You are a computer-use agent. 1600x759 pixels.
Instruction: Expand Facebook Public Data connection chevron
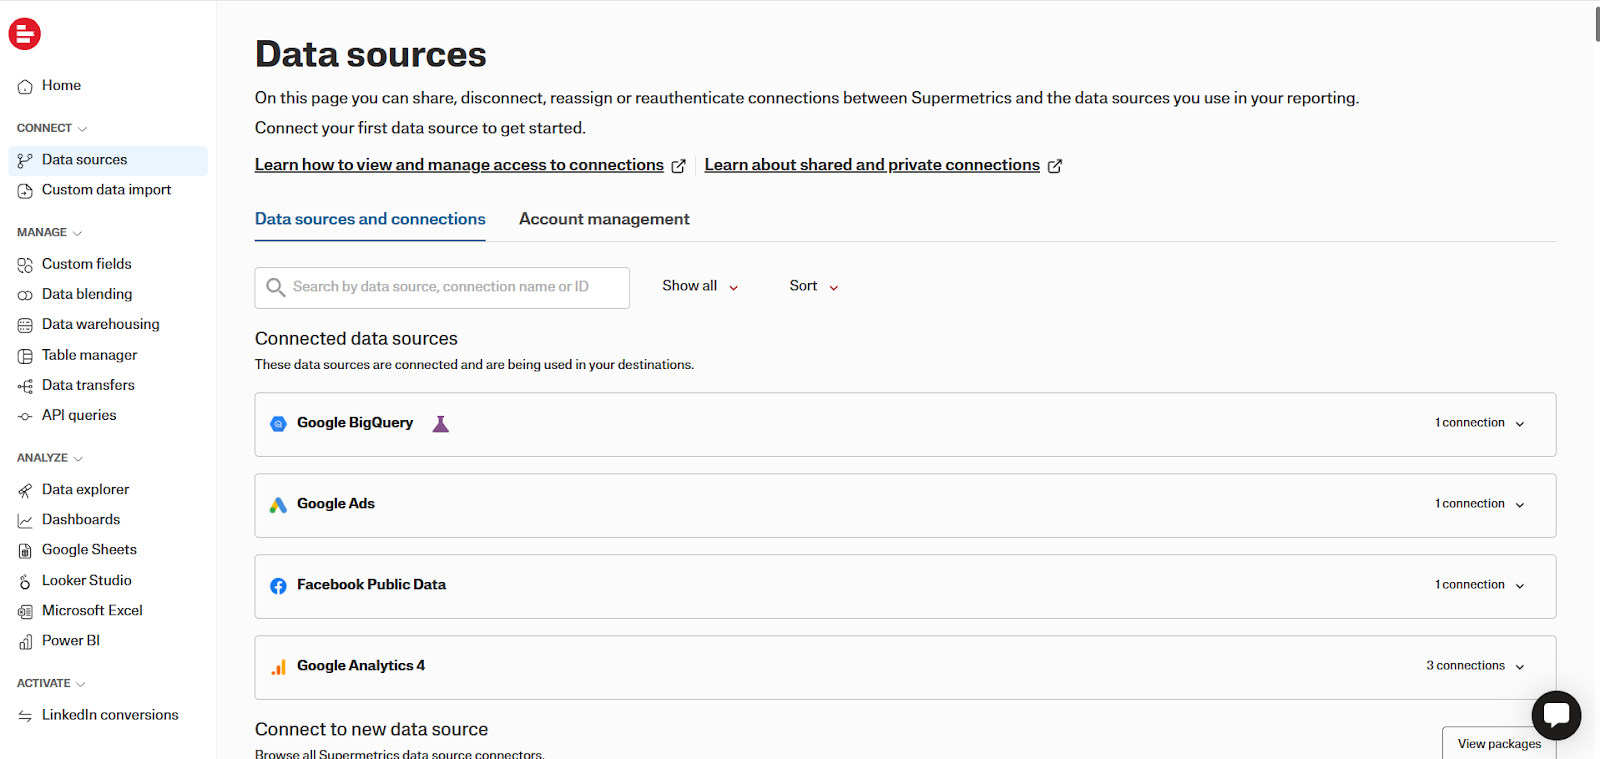point(1520,586)
